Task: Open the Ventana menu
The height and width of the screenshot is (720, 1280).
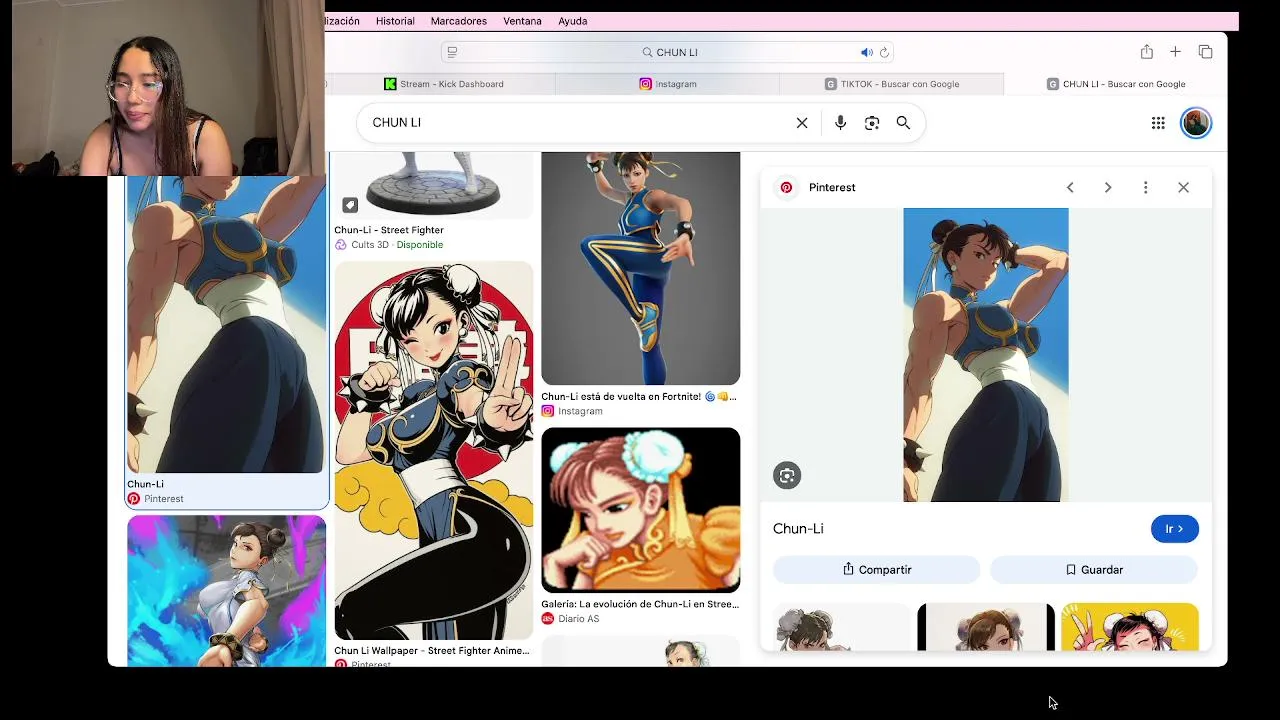Action: 522,21
